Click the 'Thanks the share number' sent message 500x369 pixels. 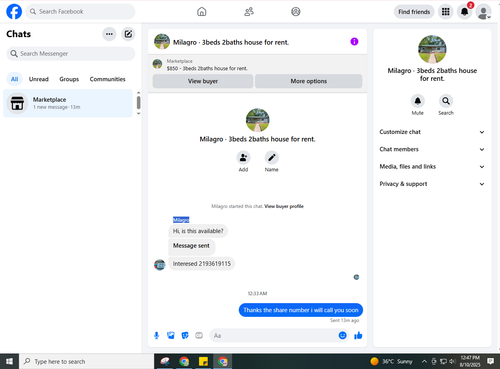pyautogui.click(x=301, y=310)
